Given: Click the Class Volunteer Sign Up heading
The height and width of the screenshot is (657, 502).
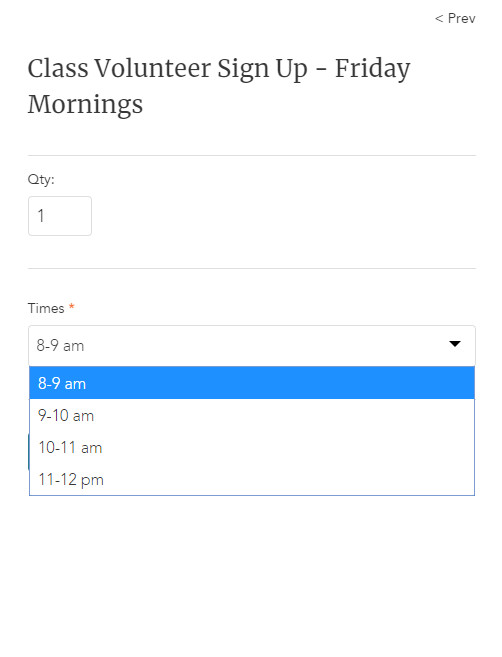Looking at the screenshot, I should coord(219,86).
